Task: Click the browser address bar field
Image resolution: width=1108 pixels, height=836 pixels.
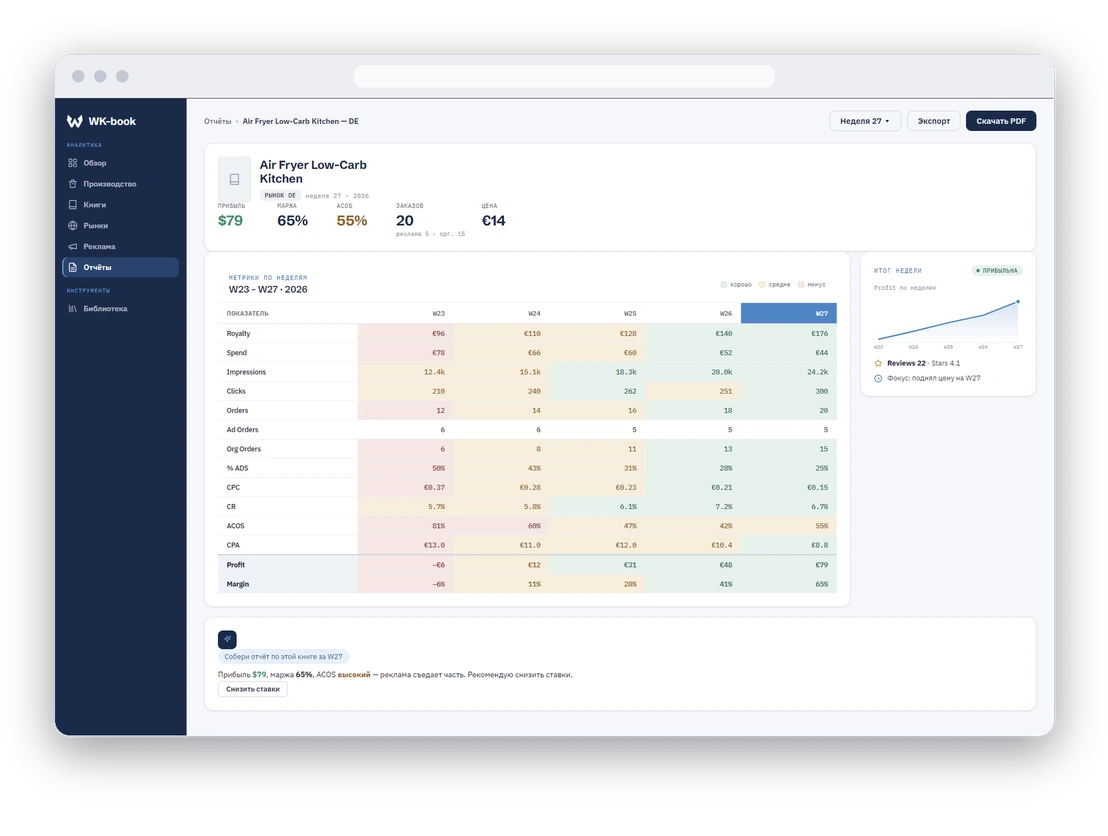Action: [564, 76]
